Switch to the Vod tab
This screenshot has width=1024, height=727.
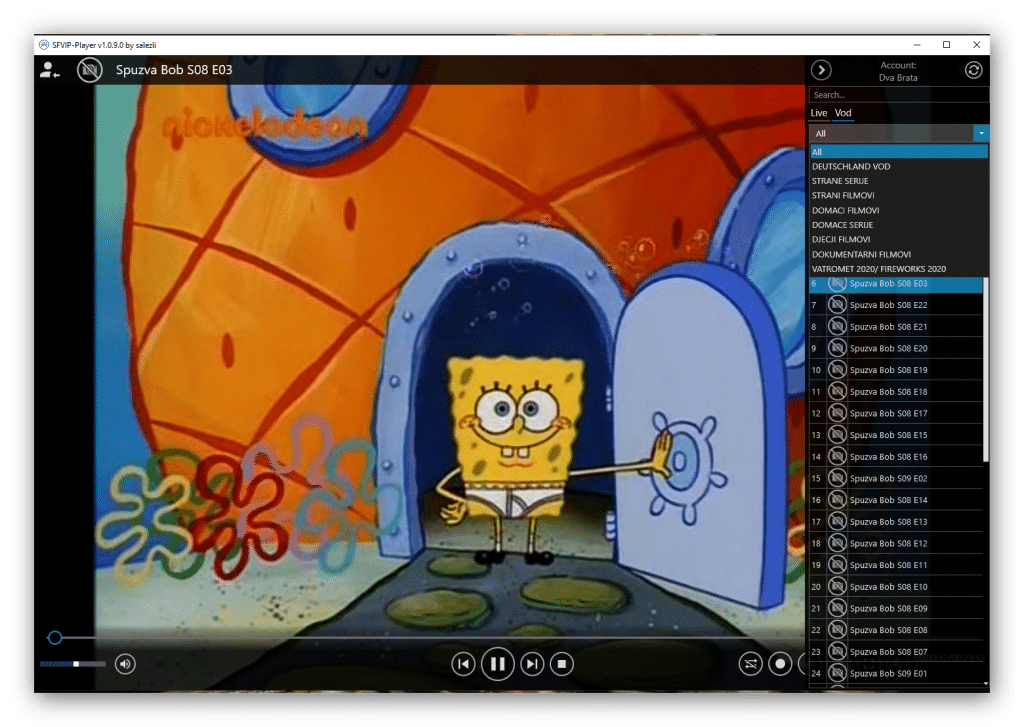pos(843,113)
